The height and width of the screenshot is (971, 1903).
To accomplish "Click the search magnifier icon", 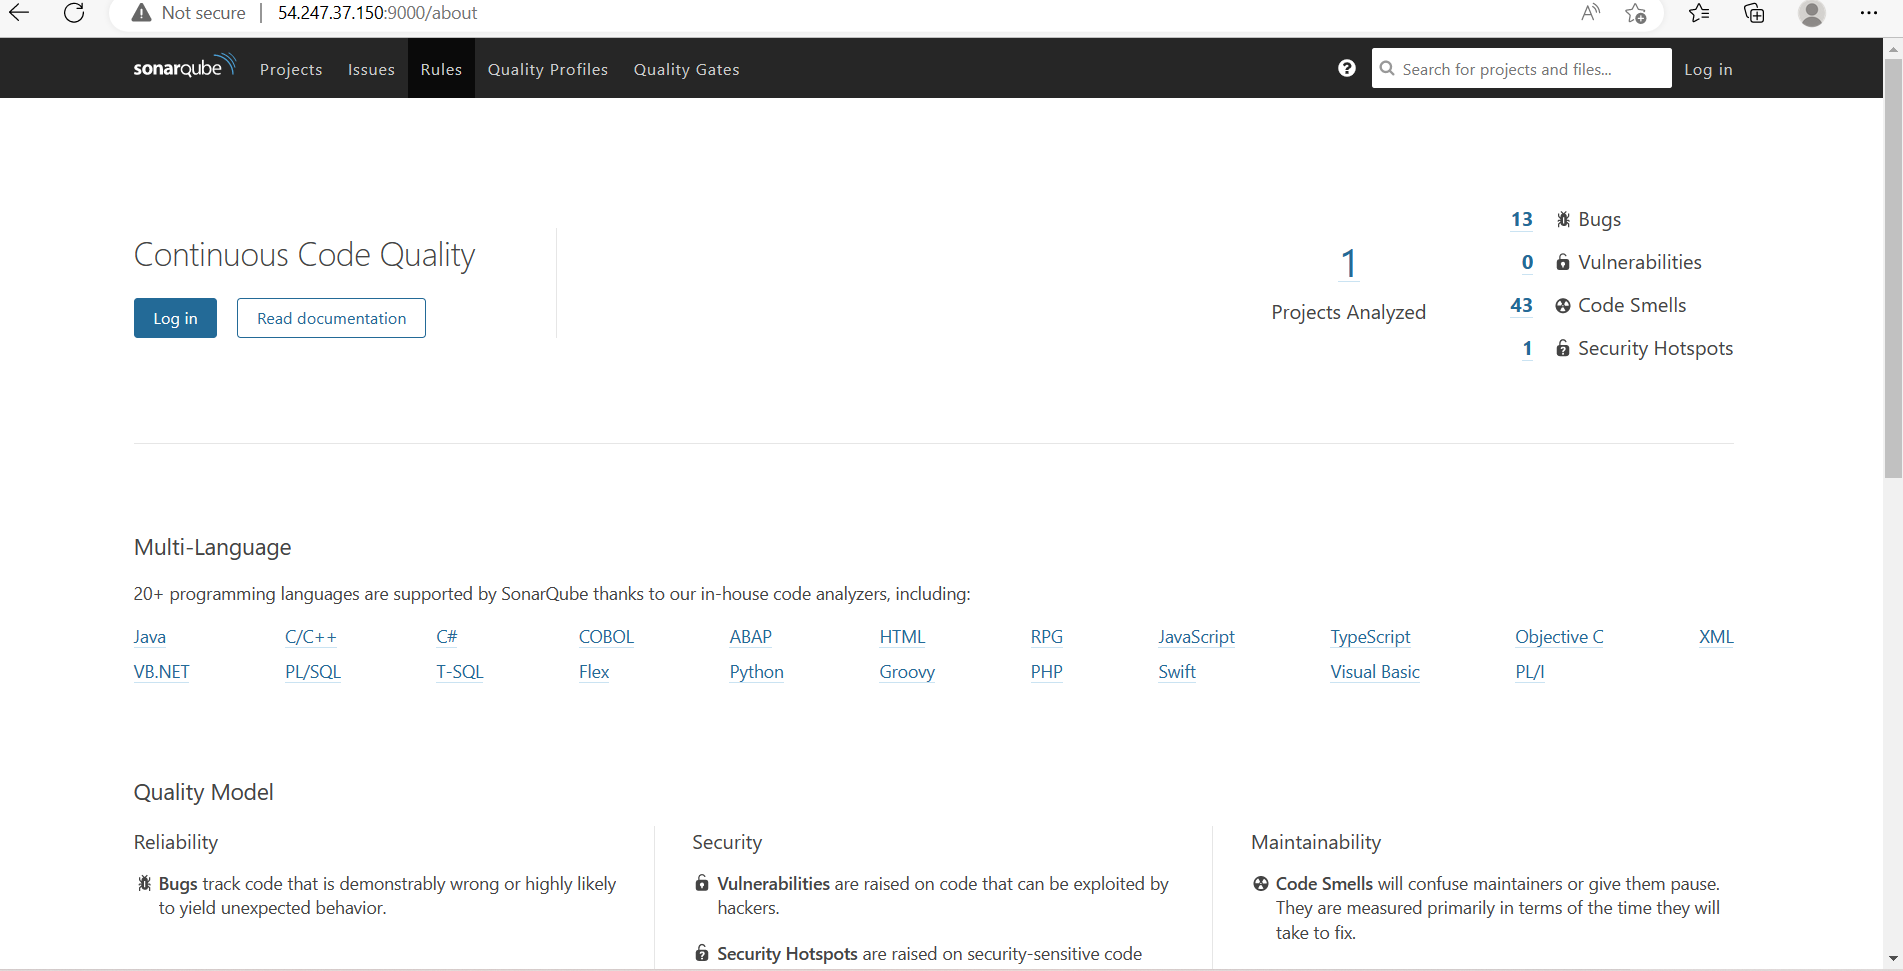I will click(1387, 68).
